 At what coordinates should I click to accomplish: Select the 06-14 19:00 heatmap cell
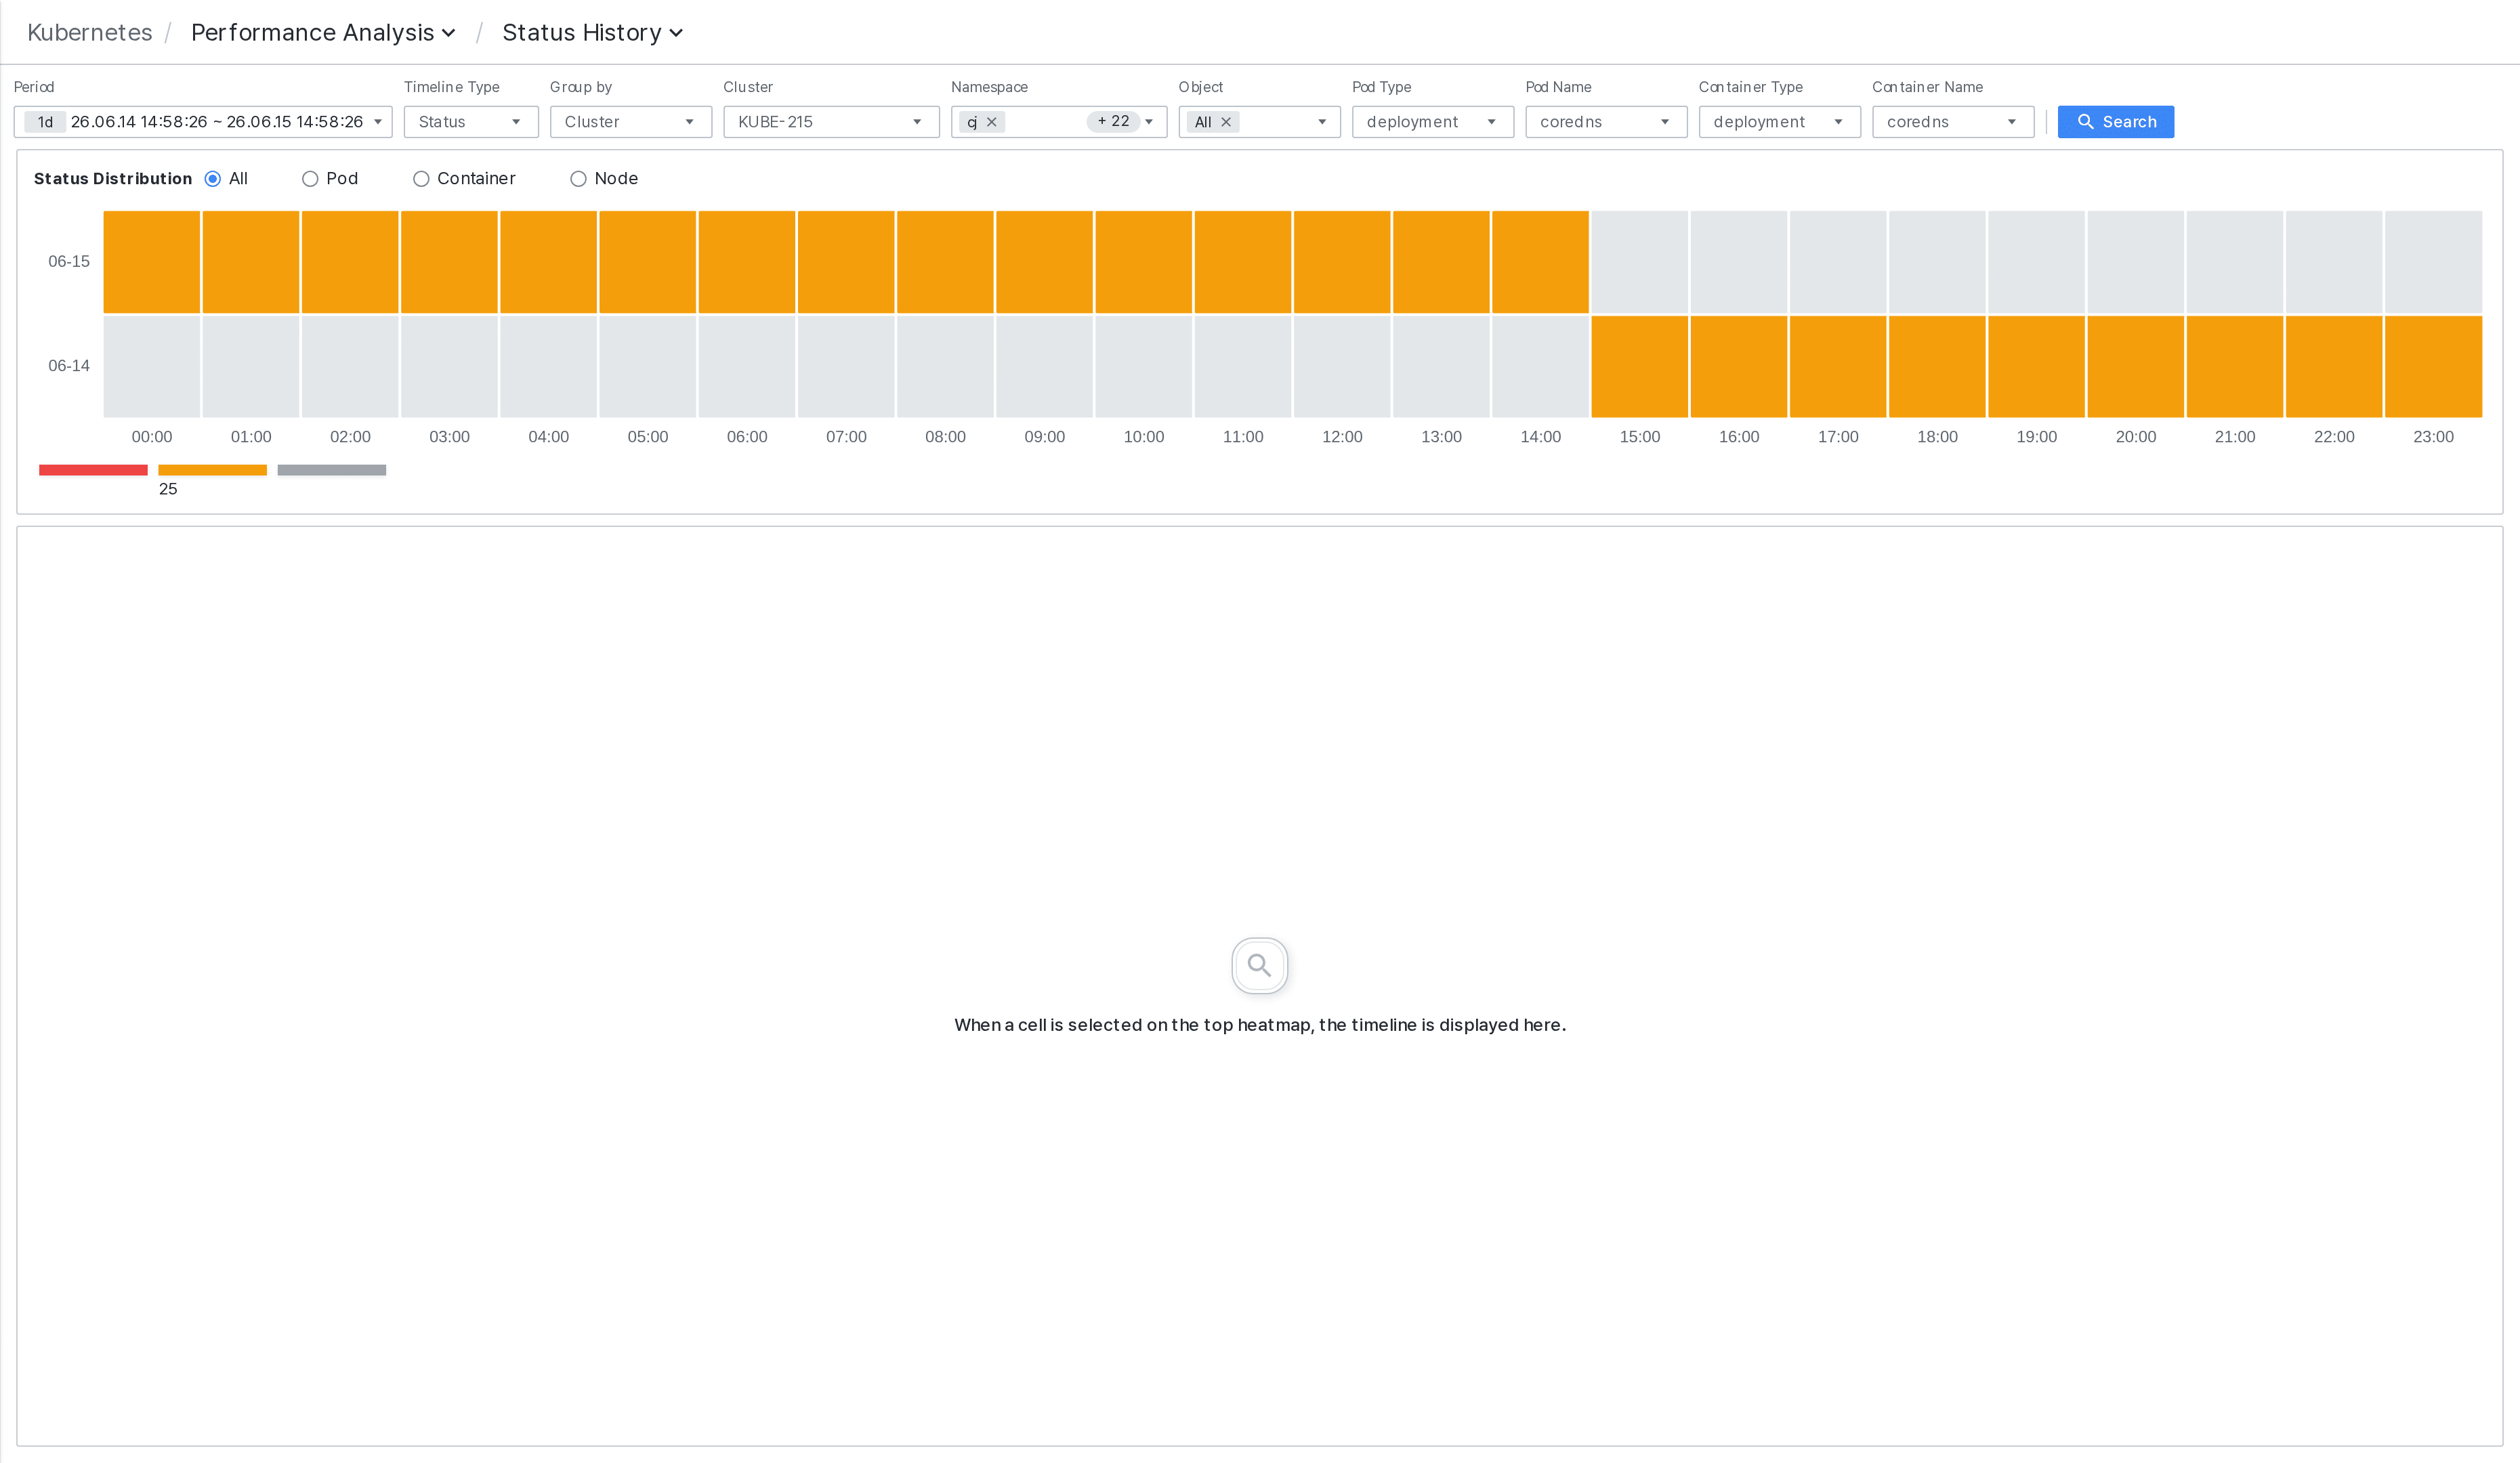pyautogui.click(x=2036, y=366)
